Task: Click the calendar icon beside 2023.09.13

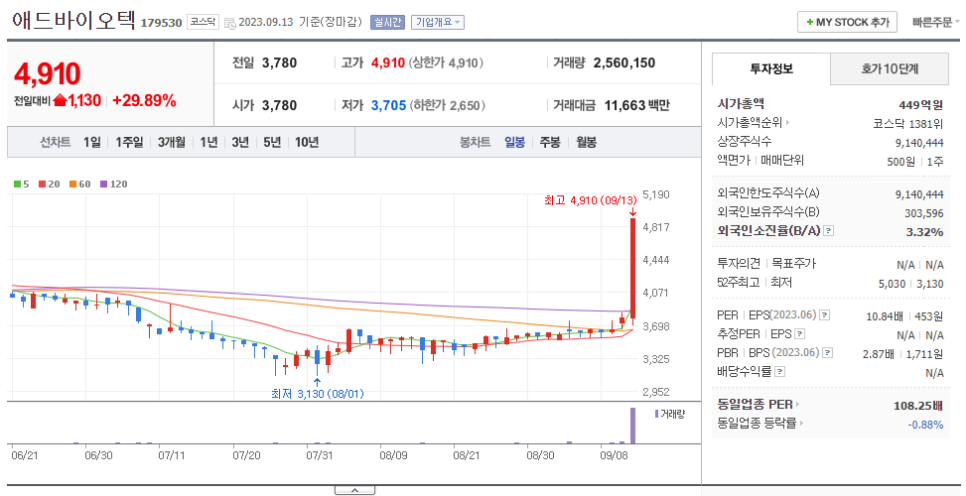Action: (x=229, y=23)
